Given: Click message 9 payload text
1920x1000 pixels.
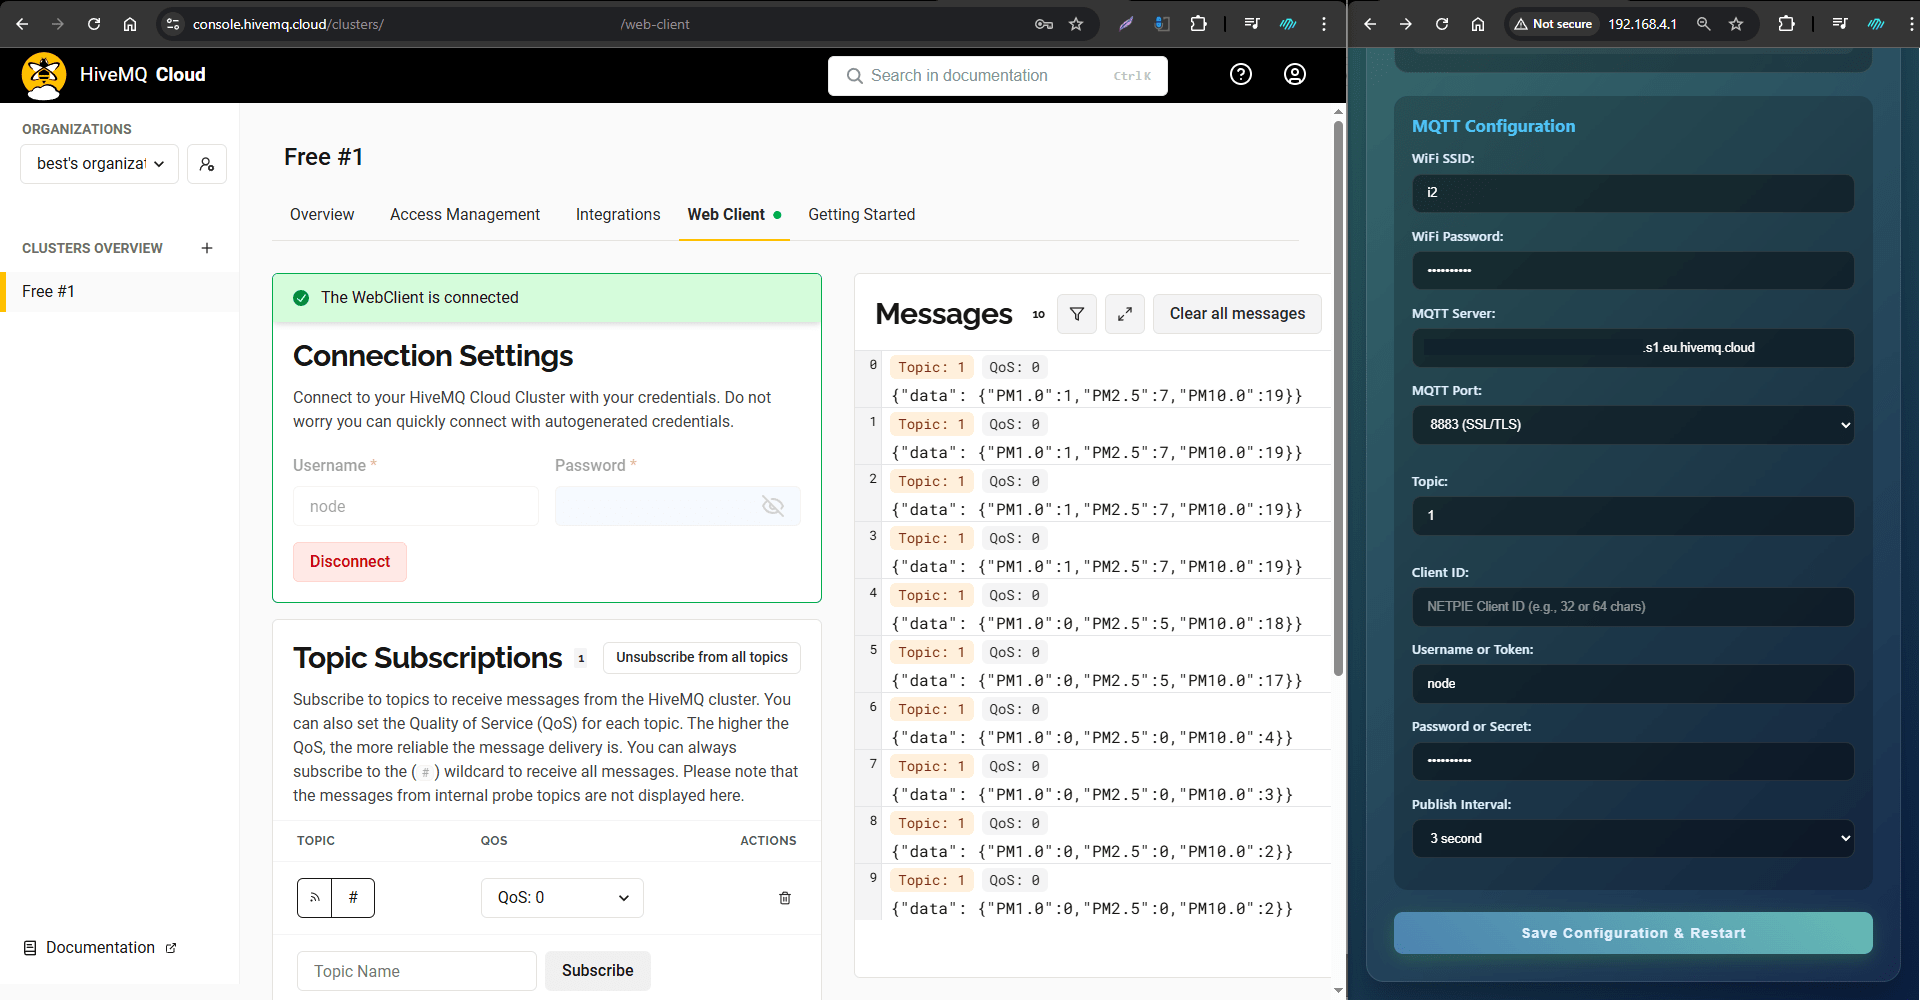Looking at the screenshot, I should pos(1092,909).
